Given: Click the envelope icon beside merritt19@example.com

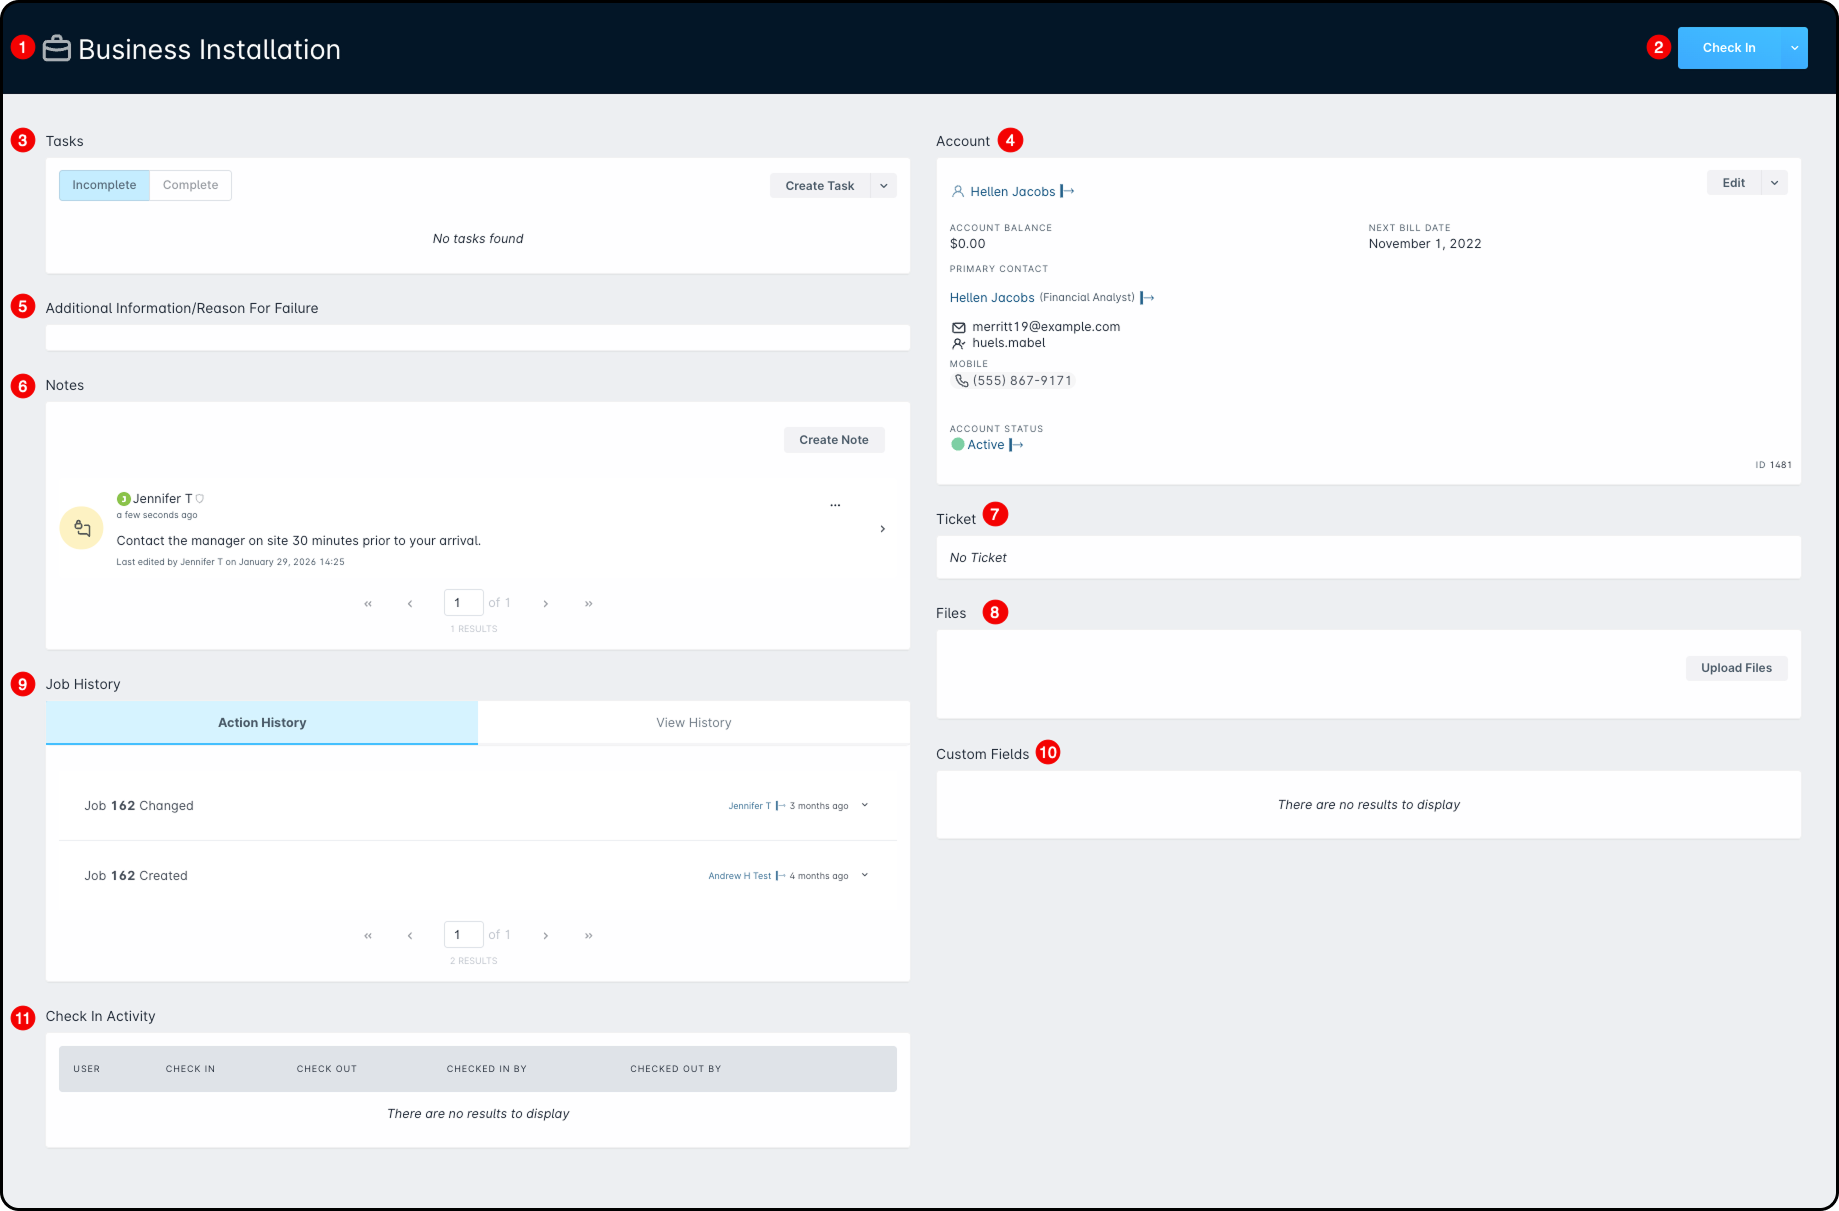Looking at the screenshot, I should [959, 327].
